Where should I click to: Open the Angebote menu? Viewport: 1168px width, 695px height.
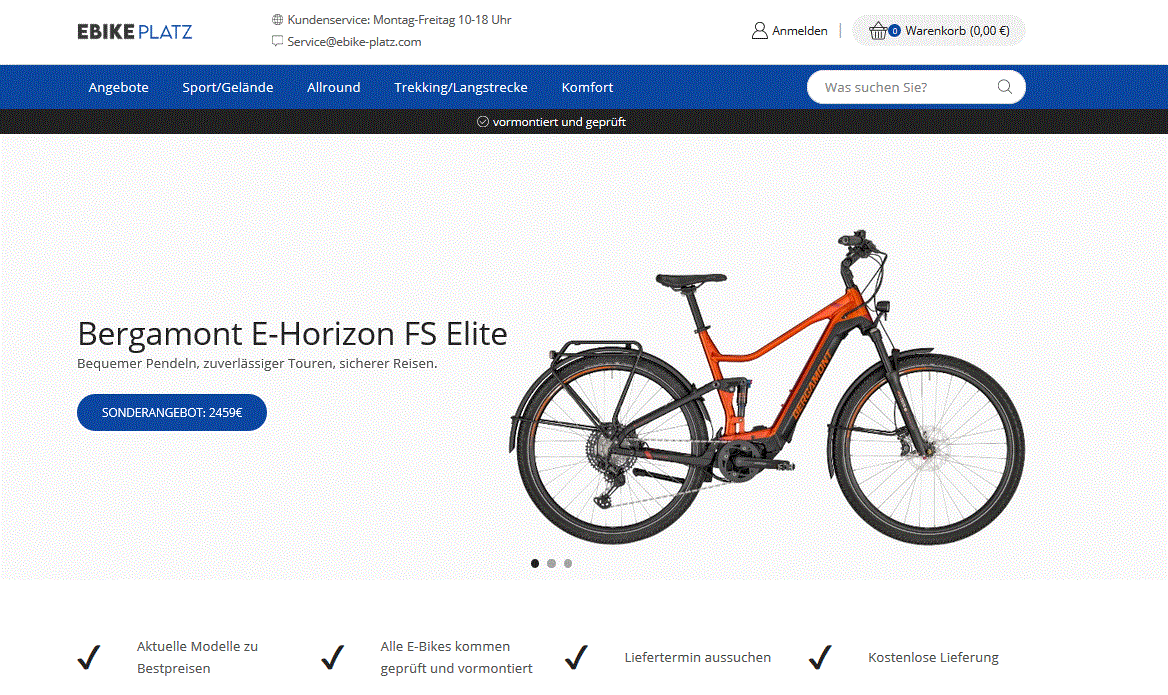[x=118, y=87]
